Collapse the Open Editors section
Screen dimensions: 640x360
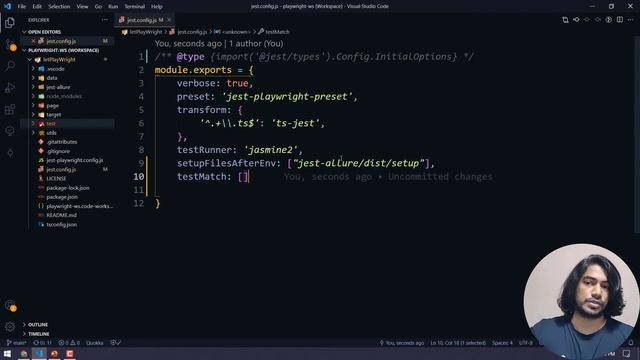tap(44, 32)
